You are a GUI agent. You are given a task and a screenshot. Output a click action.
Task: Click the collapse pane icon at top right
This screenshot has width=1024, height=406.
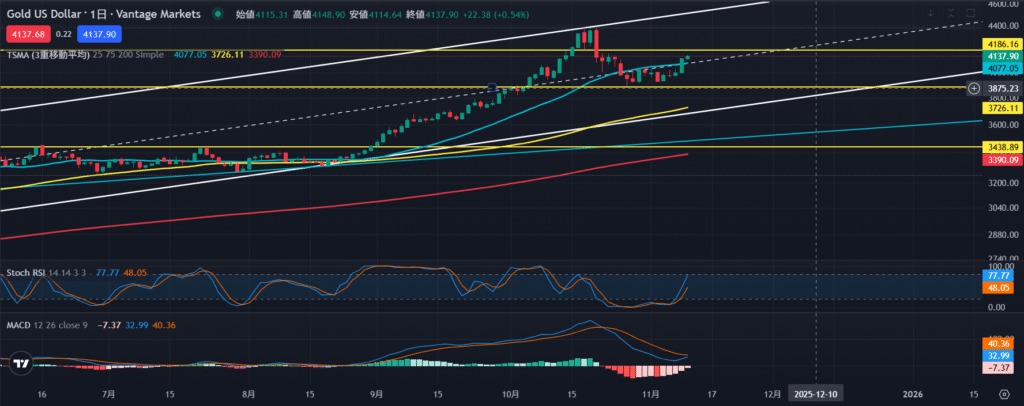coord(951,14)
